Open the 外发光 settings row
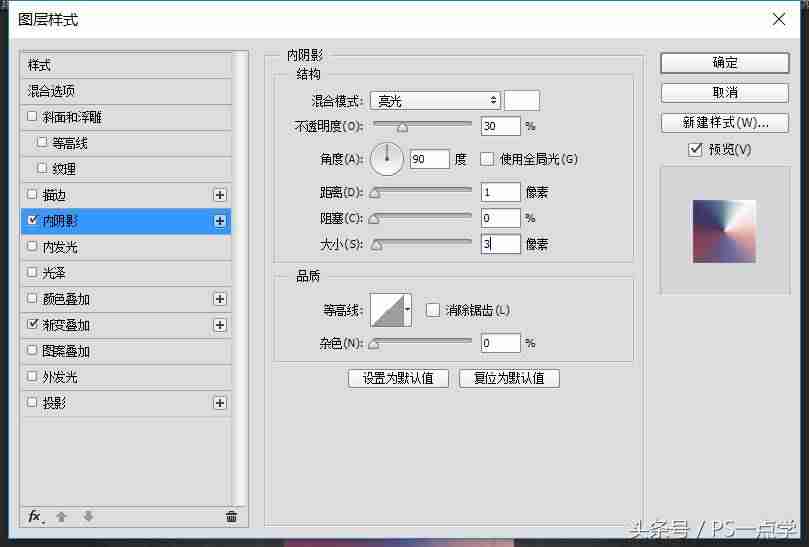 126,377
